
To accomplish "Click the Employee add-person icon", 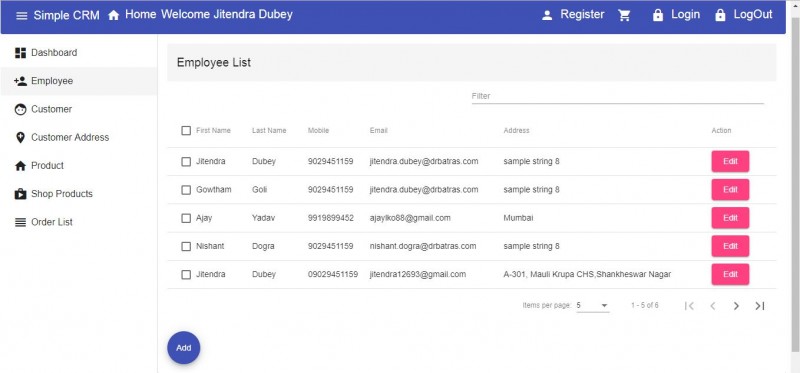I will pyautogui.click(x=20, y=81).
